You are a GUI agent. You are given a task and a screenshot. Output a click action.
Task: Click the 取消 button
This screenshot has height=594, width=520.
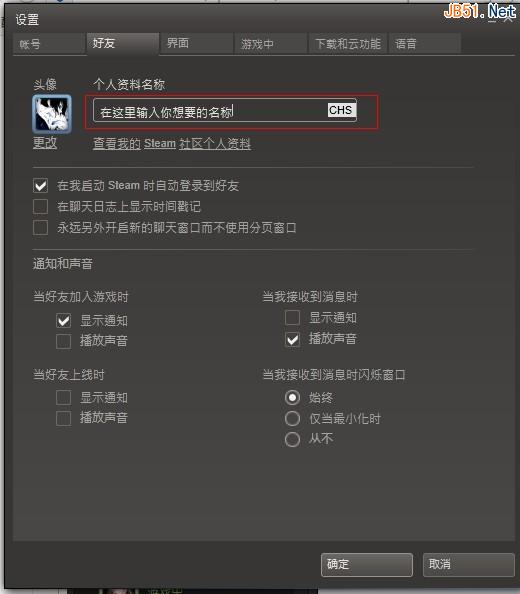pos(469,564)
